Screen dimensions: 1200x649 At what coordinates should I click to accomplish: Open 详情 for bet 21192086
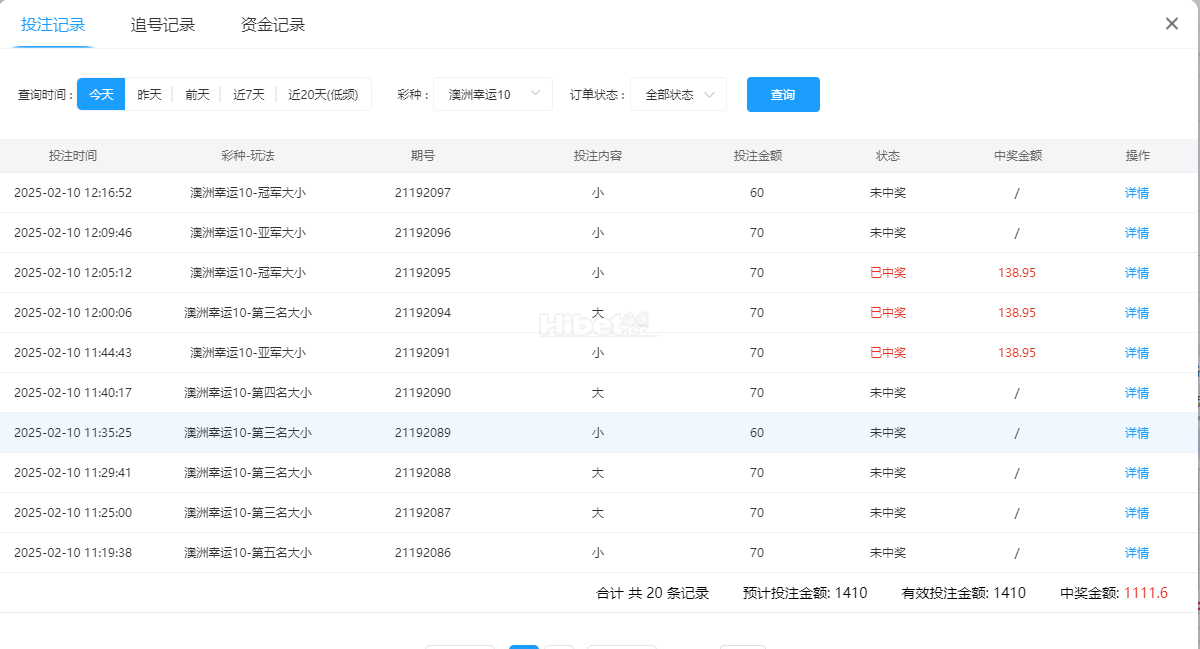click(x=1137, y=553)
